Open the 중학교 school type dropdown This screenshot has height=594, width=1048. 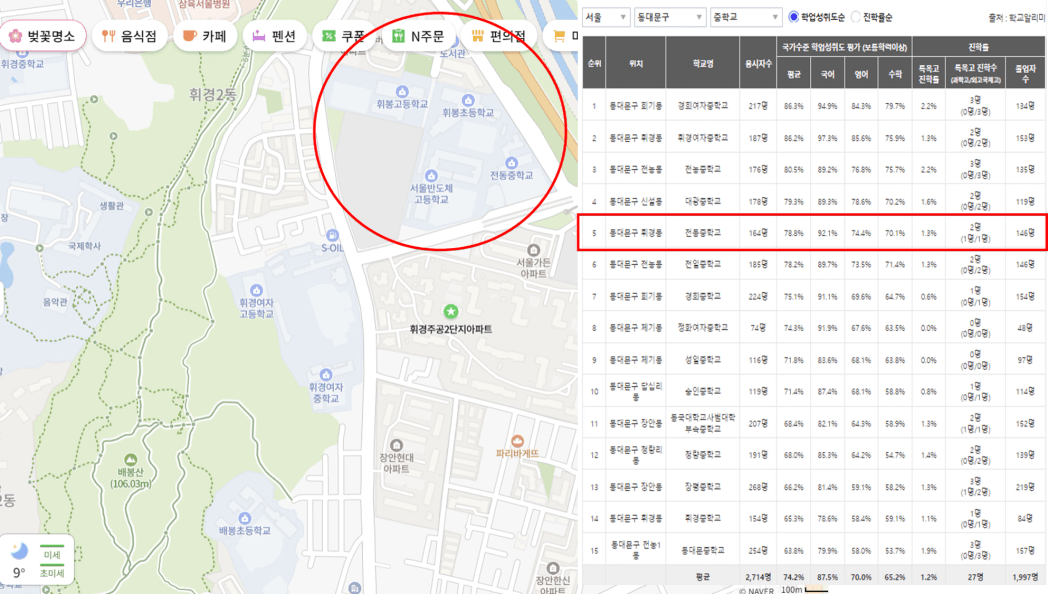coord(746,17)
